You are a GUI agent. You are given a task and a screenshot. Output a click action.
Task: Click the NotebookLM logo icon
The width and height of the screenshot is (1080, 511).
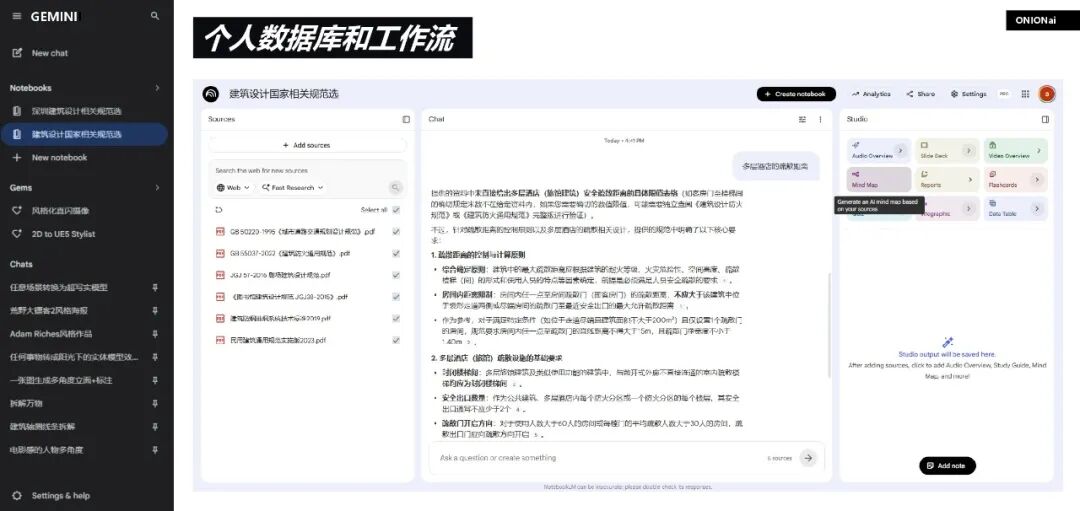click(x=211, y=94)
